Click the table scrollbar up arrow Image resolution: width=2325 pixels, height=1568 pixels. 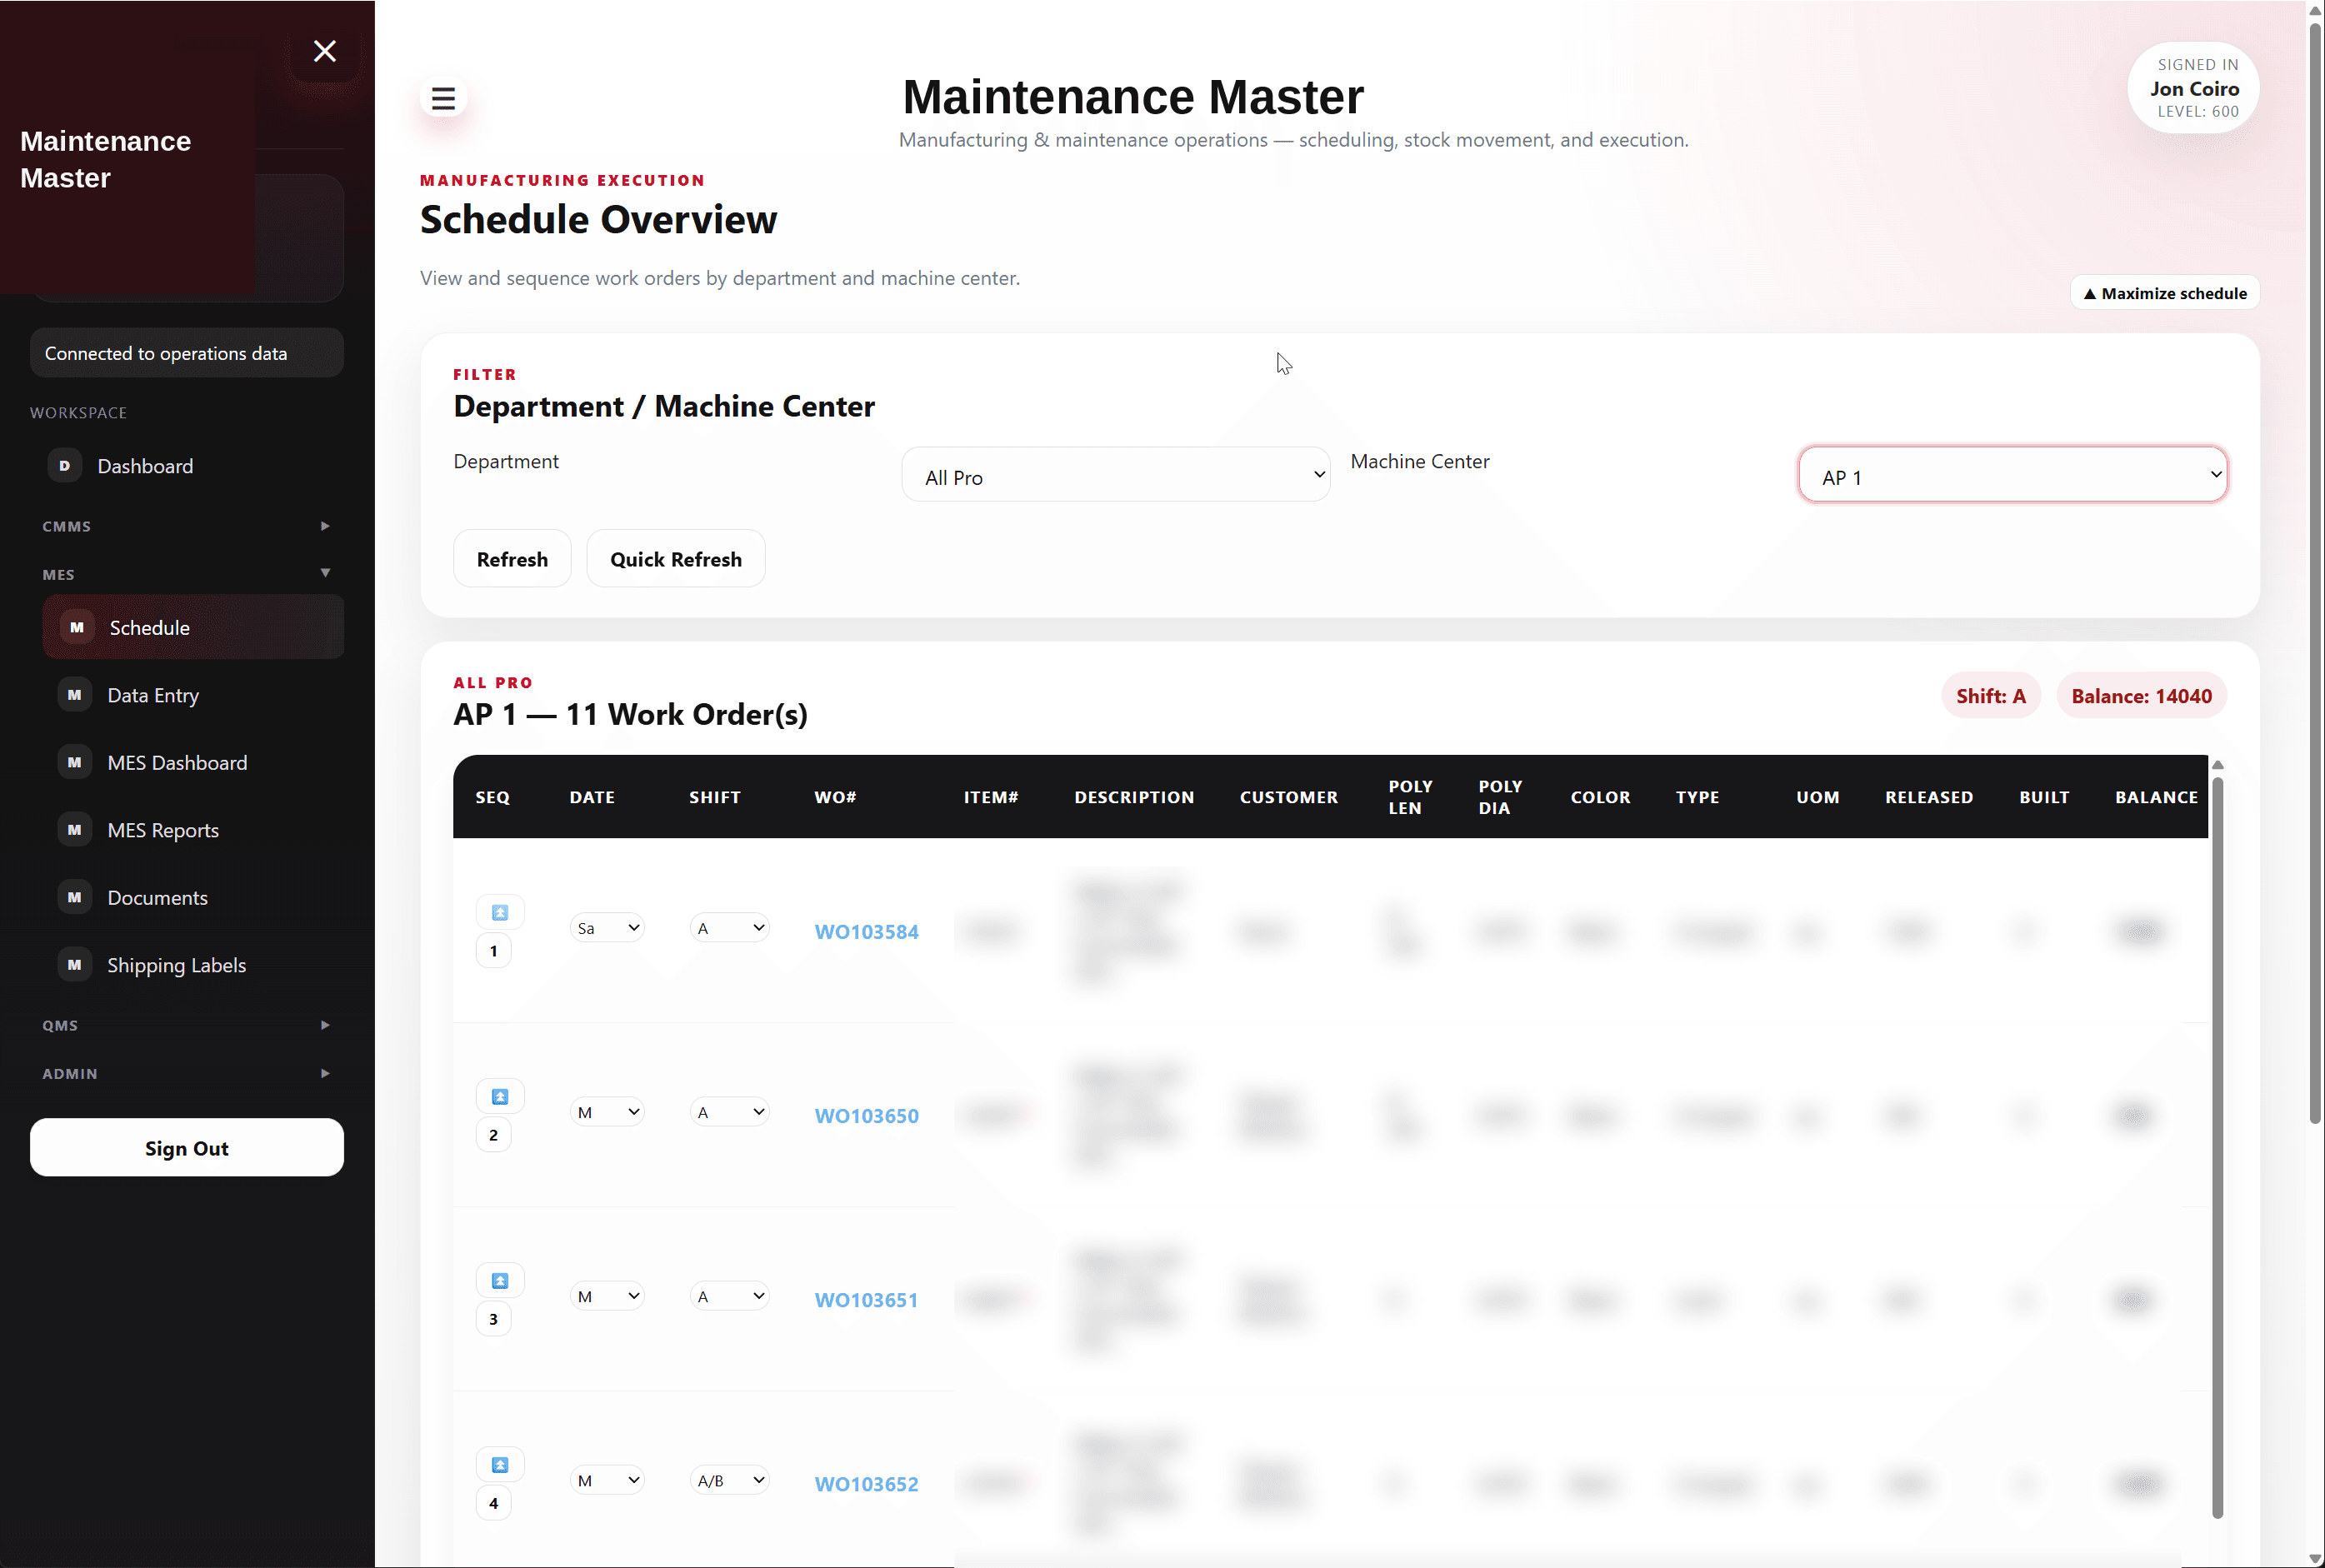coord(2217,765)
